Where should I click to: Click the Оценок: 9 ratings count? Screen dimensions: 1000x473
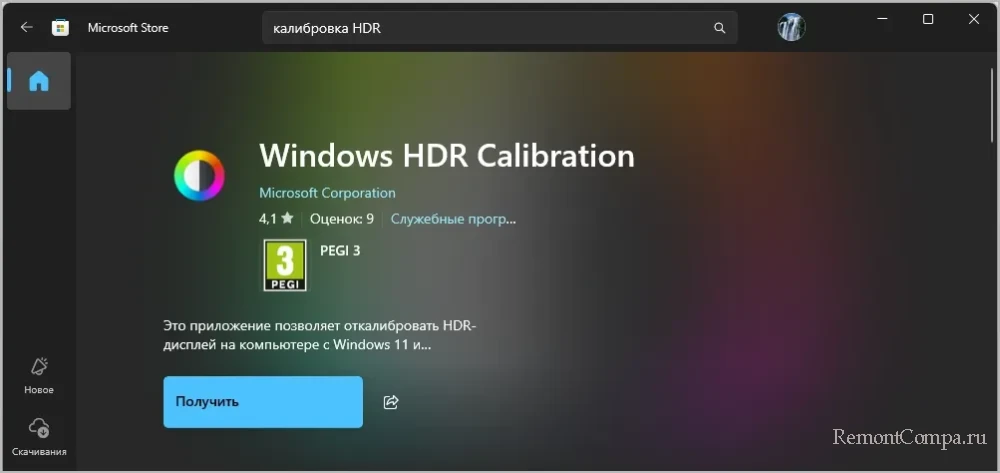pos(342,219)
